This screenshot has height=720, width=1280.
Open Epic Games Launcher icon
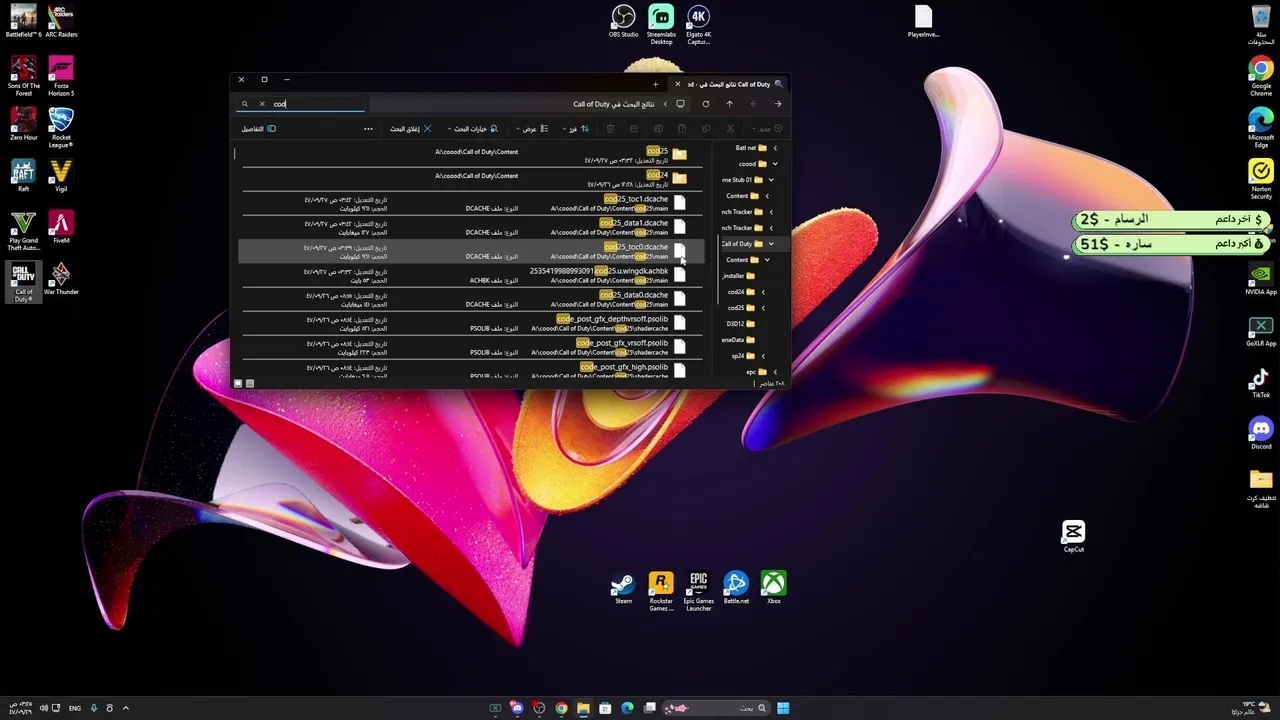[x=698, y=591]
